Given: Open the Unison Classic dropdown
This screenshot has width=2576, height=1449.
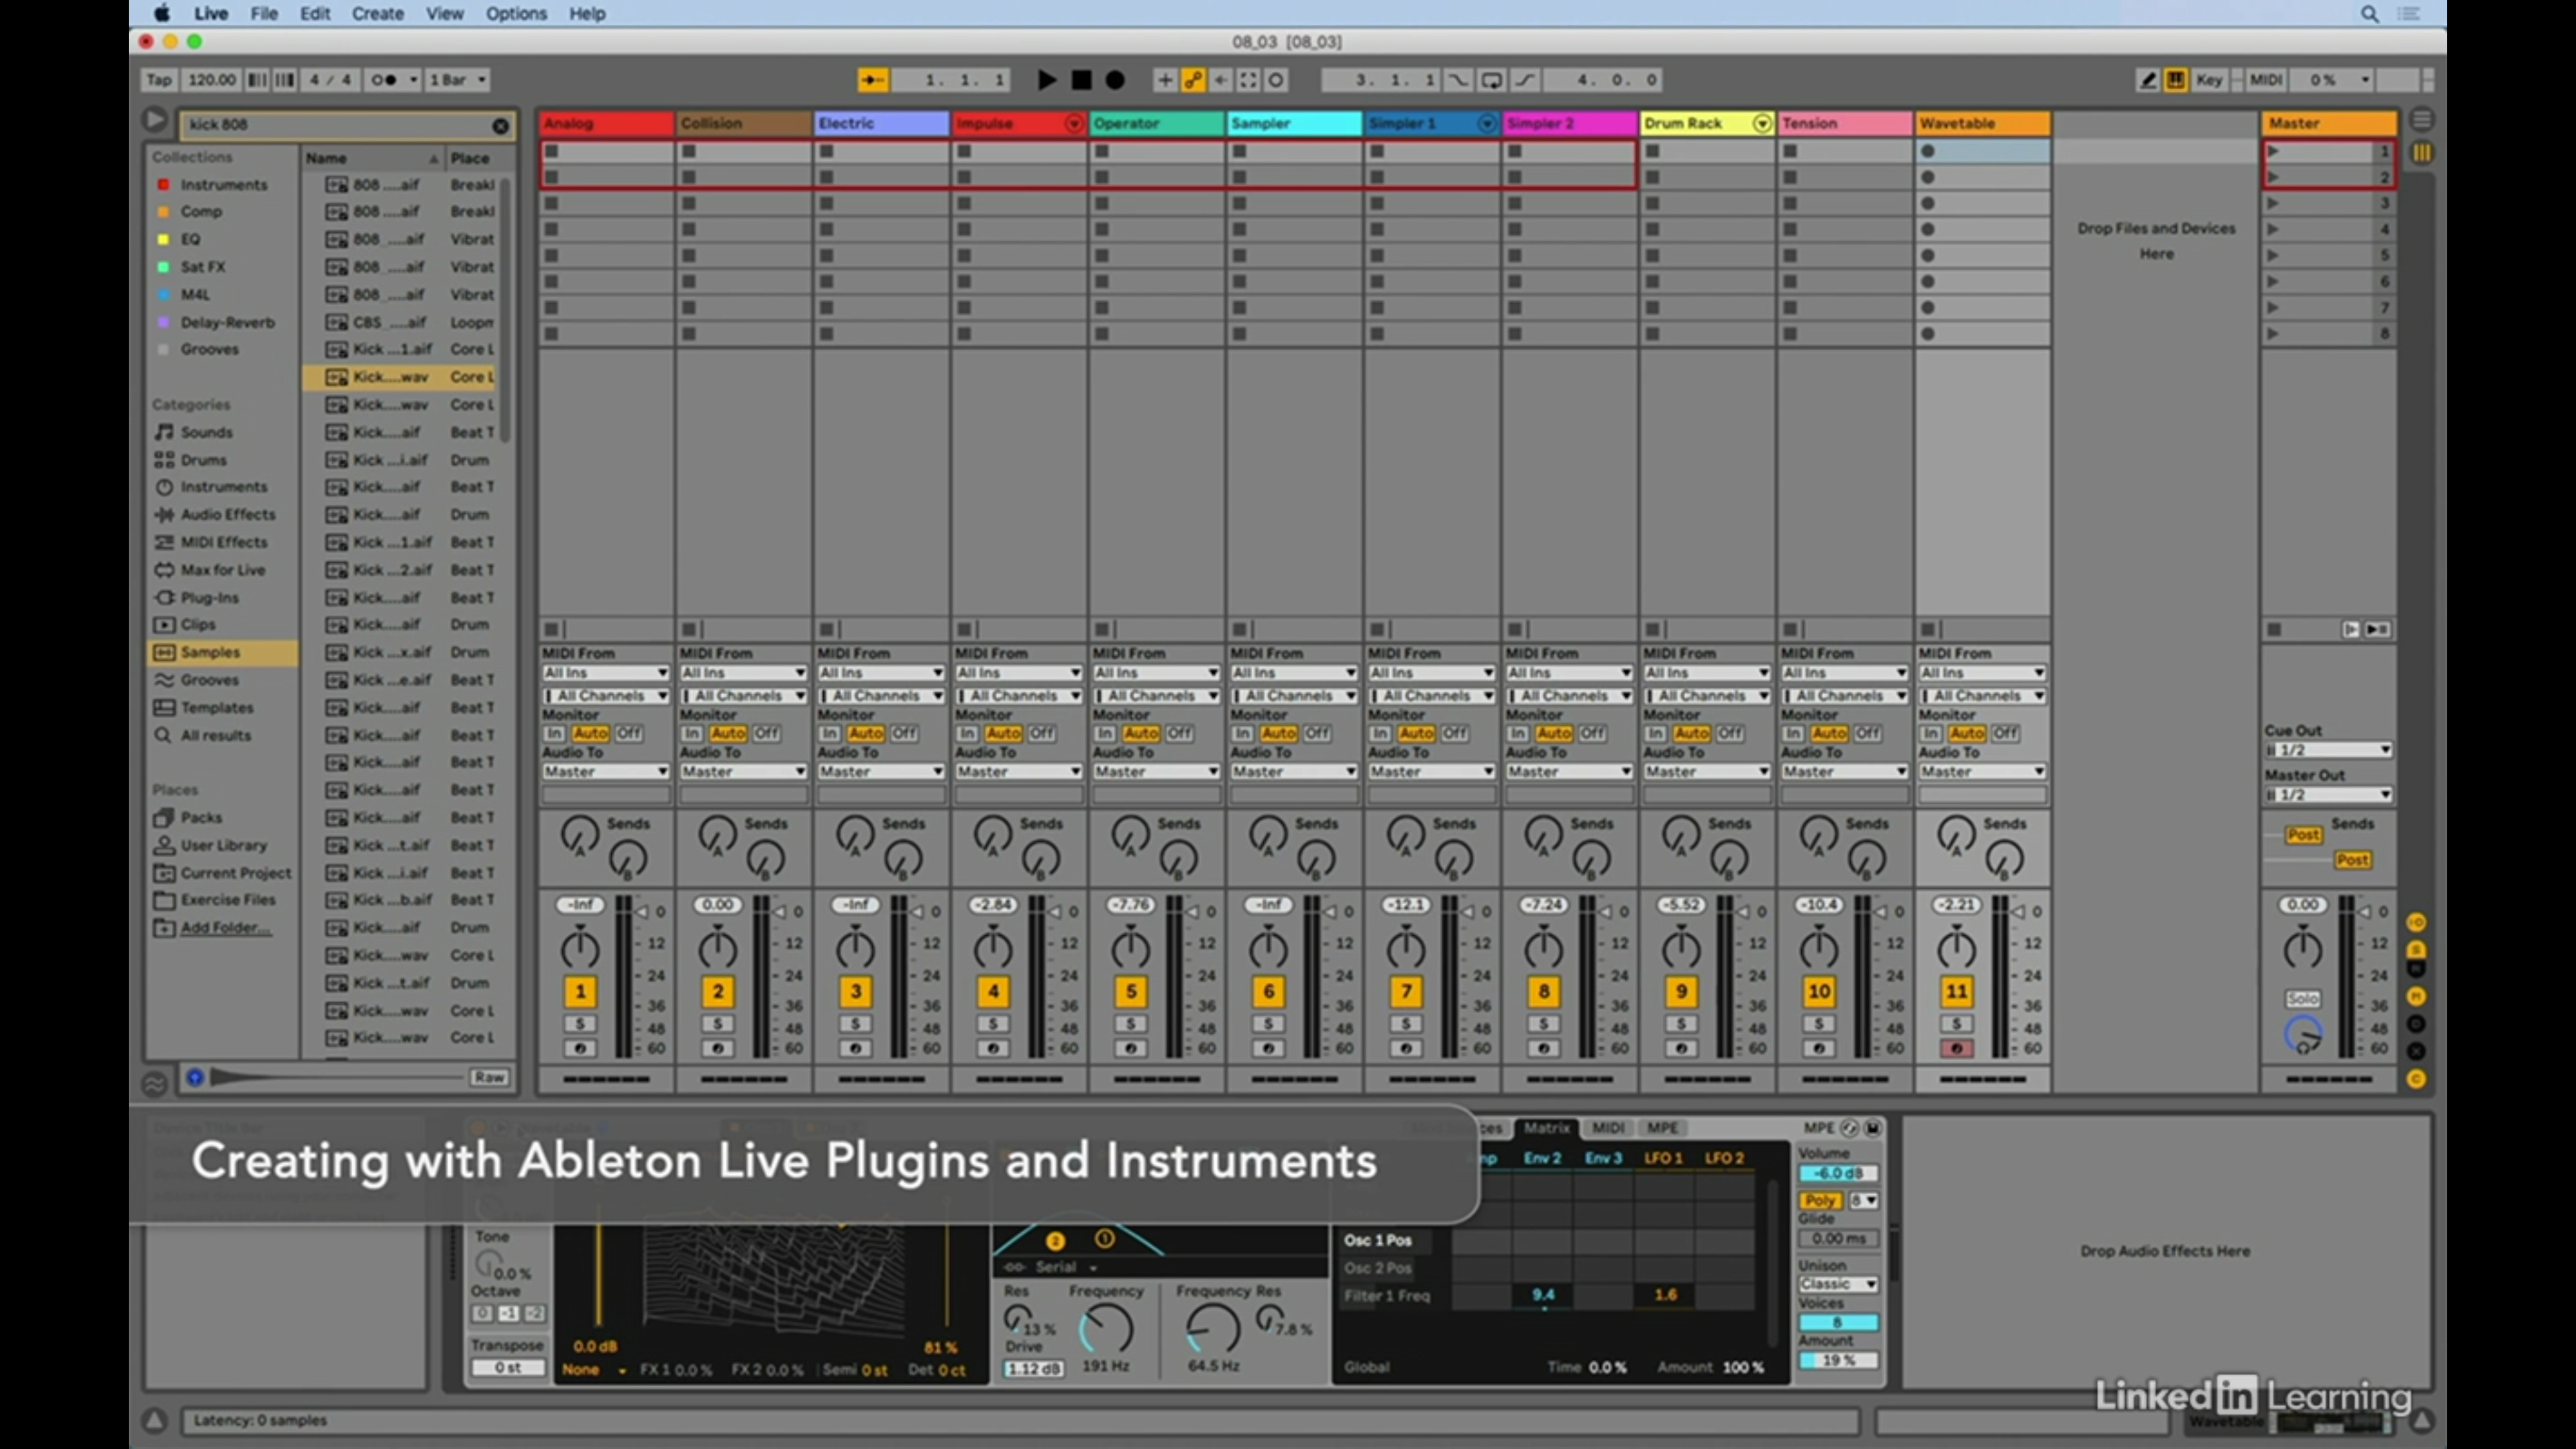Looking at the screenshot, I should (1838, 1284).
